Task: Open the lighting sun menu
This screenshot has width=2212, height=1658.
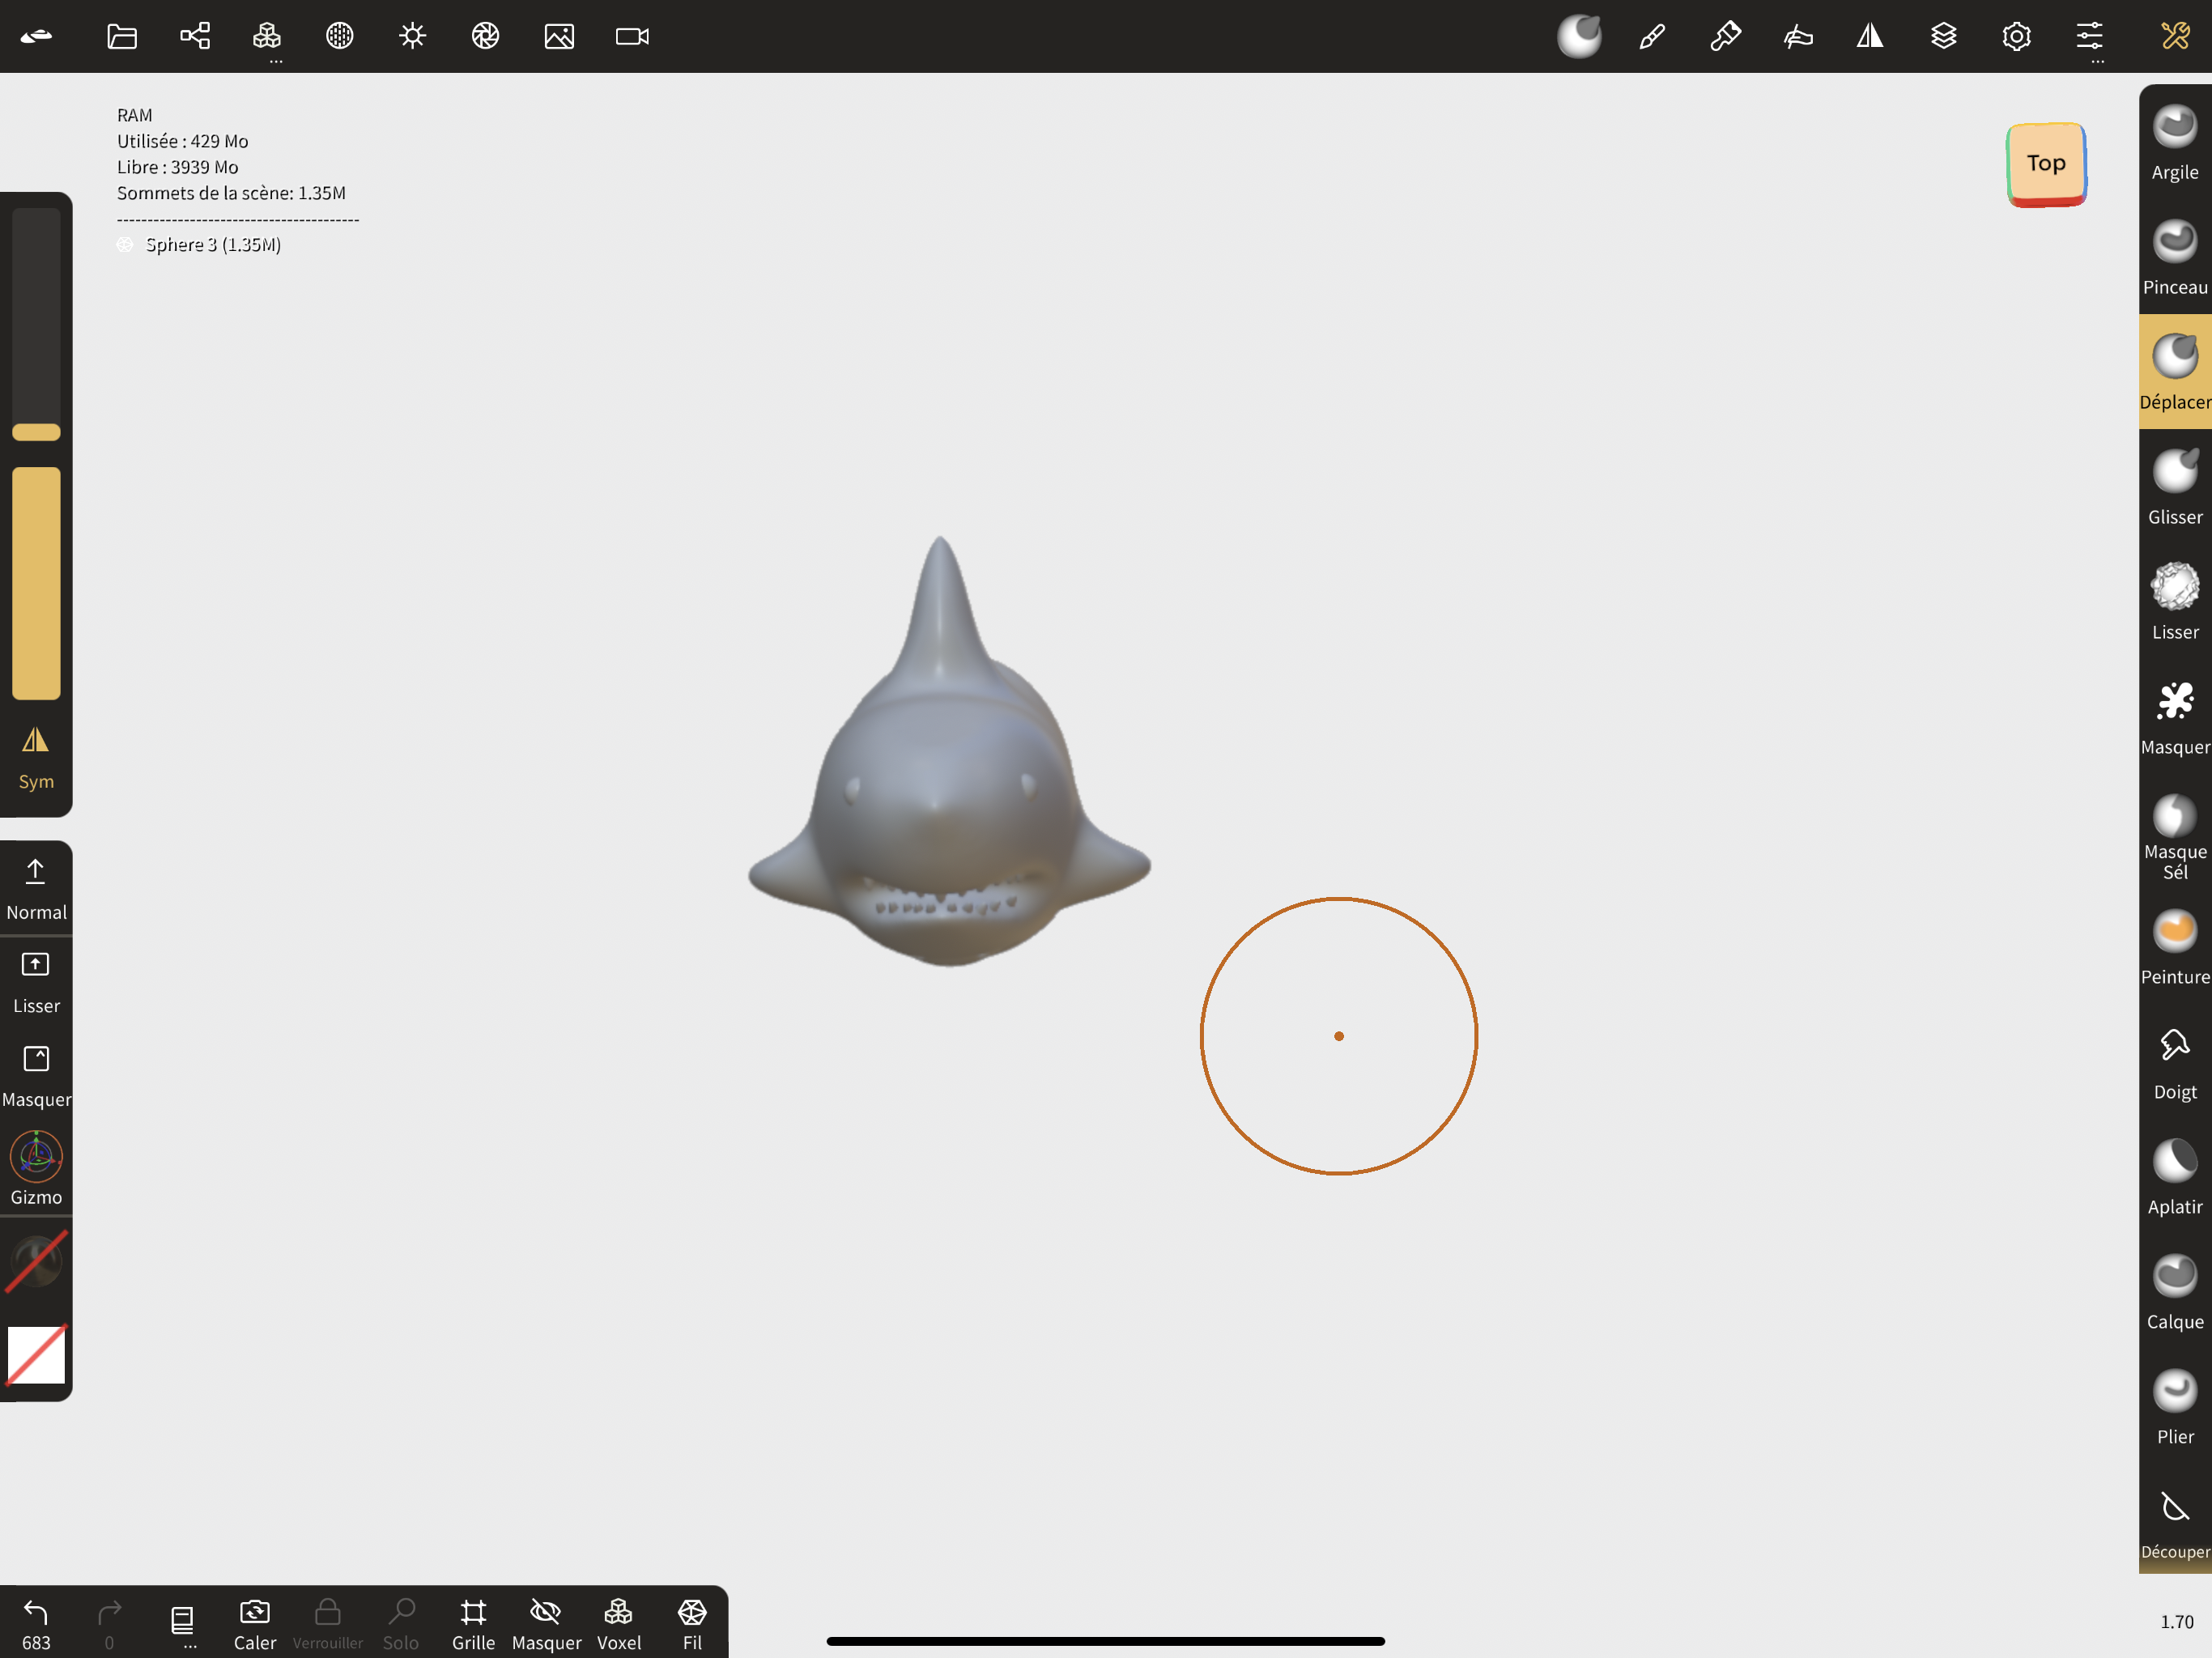Action: [412, 37]
